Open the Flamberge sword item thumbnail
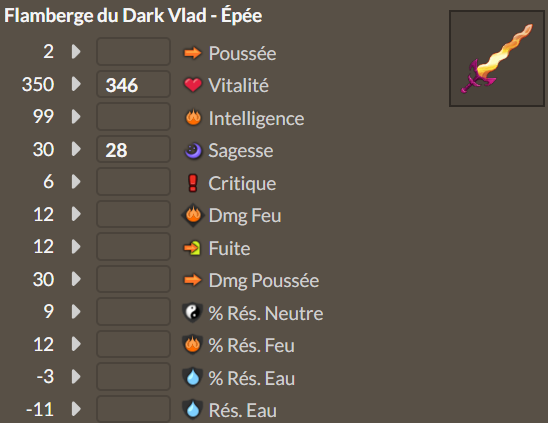Screen dimensions: 548x423 pyautogui.click(x=497, y=58)
